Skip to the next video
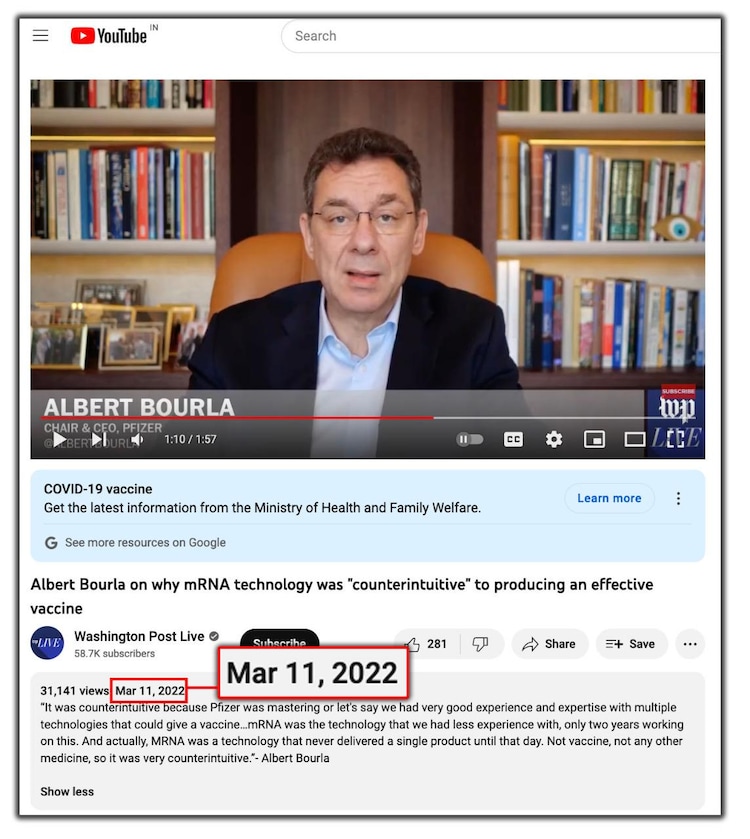This screenshot has width=750, height=839. point(98,439)
